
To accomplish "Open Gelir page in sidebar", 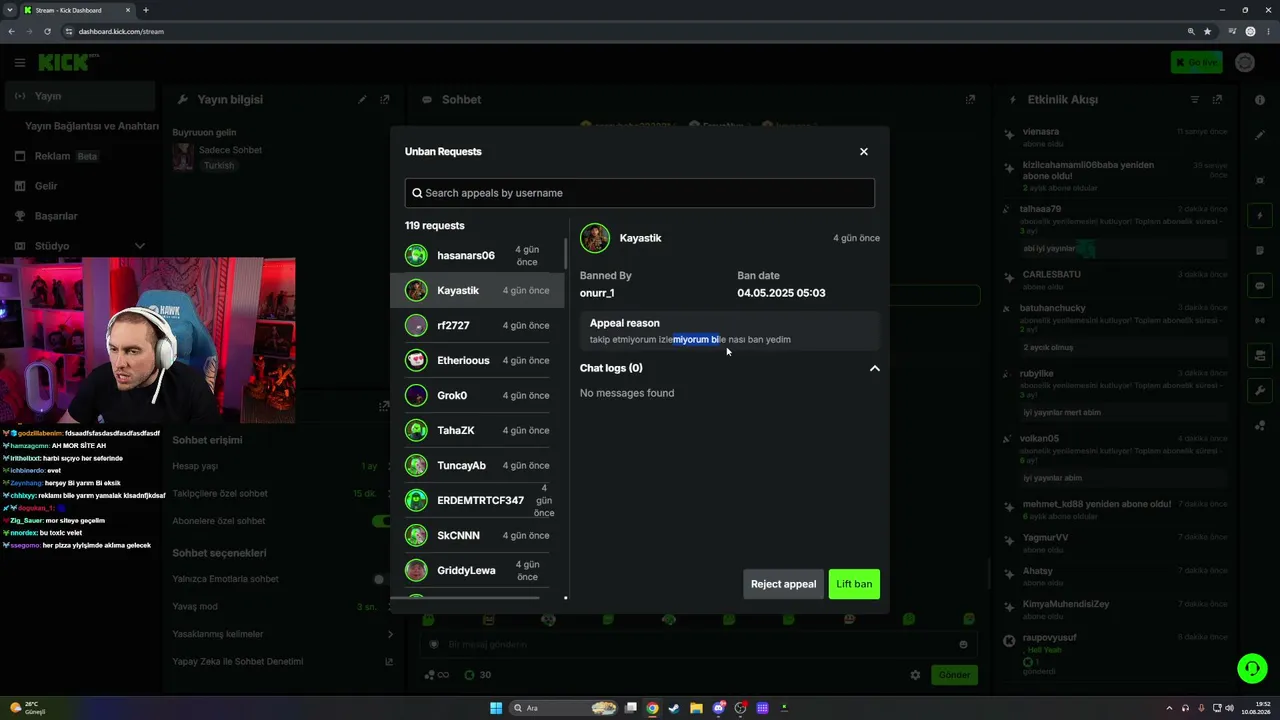I will click(x=80, y=186).
